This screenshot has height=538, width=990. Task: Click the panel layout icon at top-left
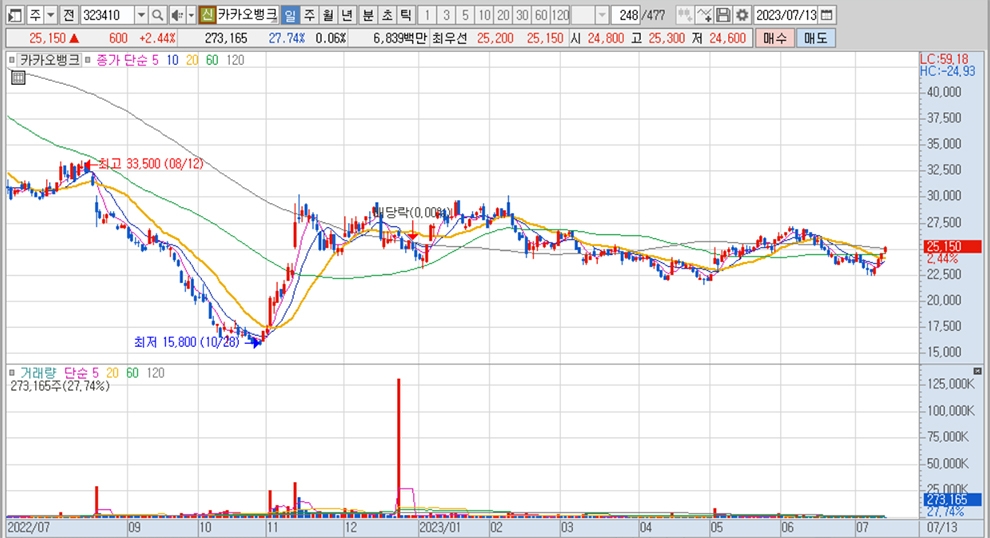12,15
